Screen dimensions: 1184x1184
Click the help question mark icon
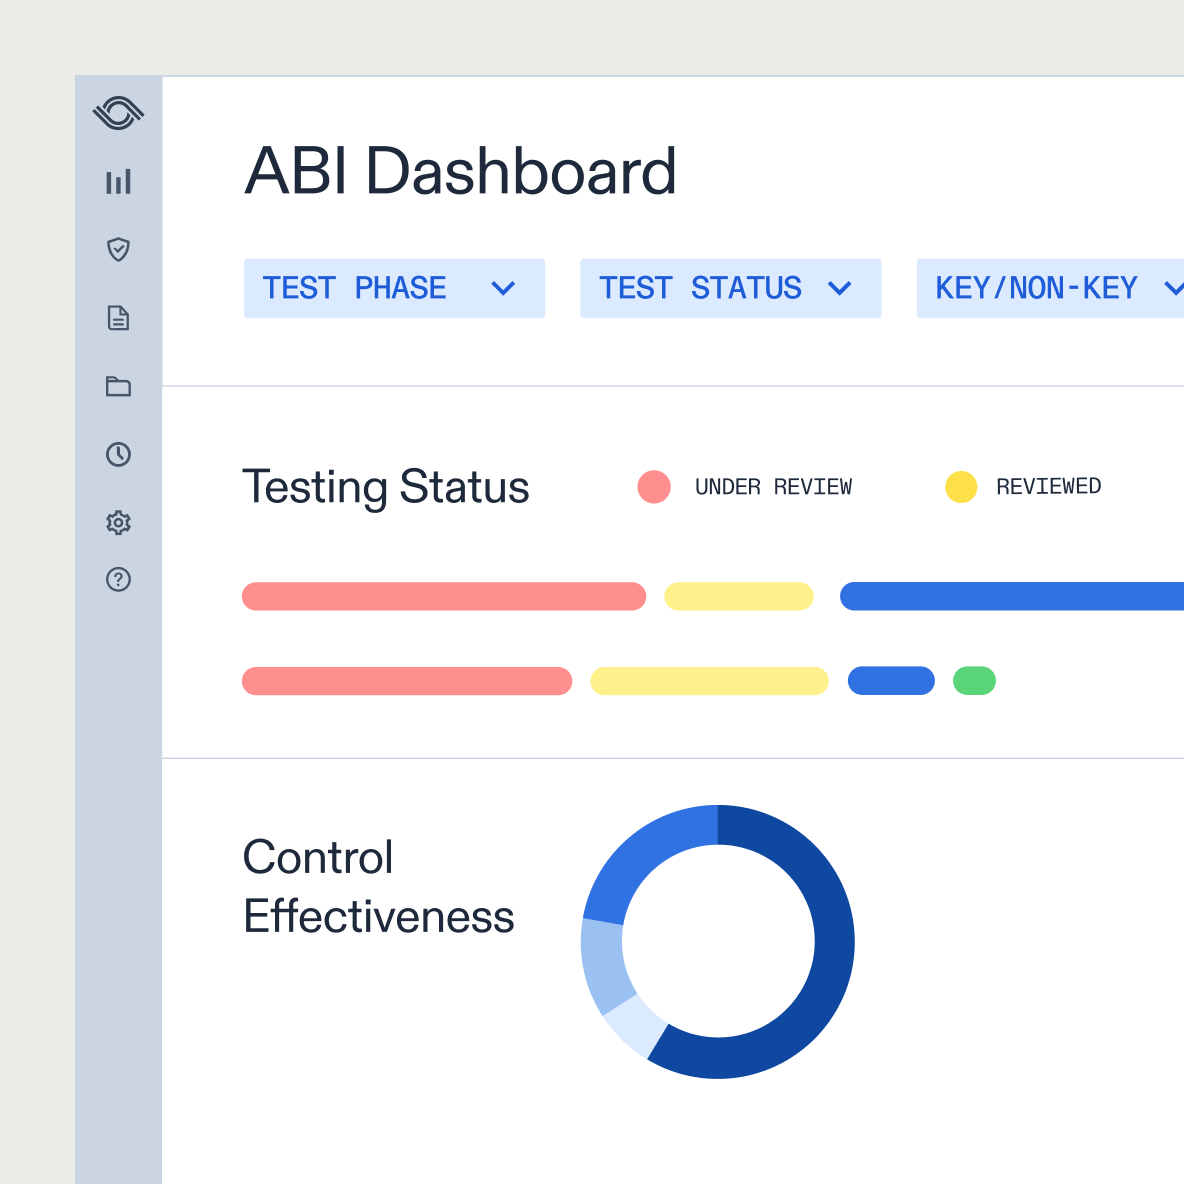click(118, 579)
